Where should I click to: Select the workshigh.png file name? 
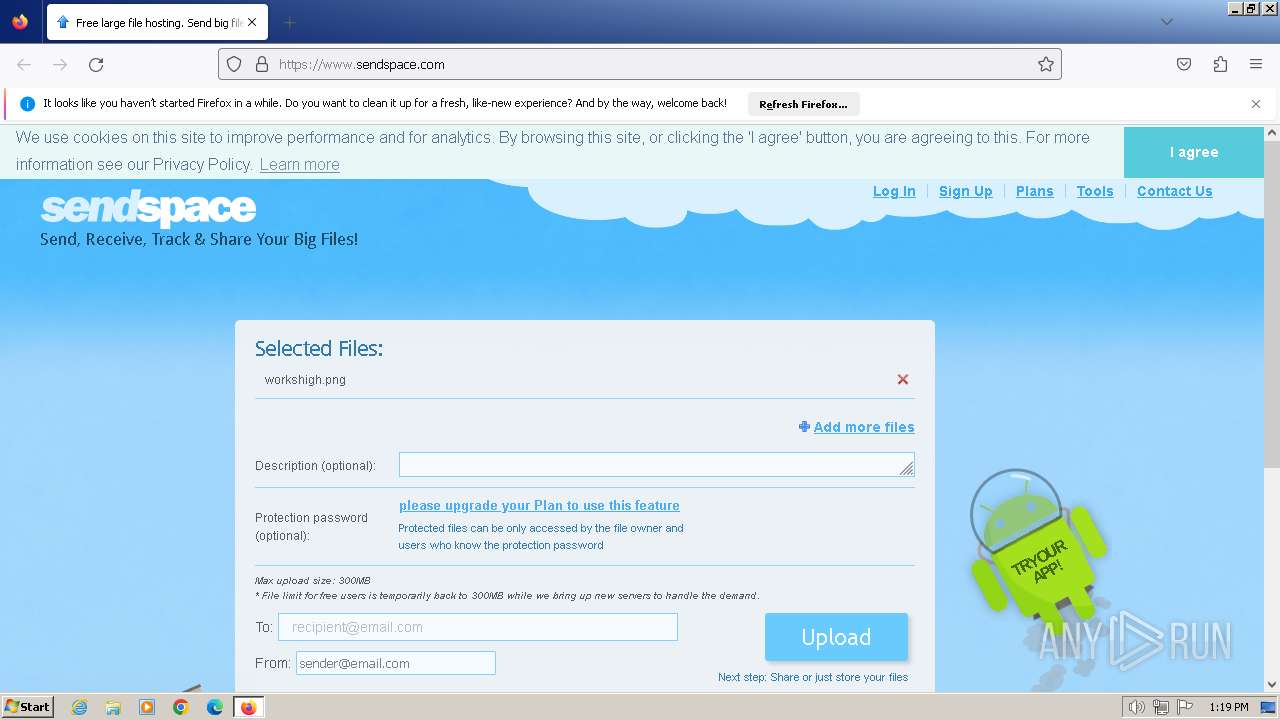(x=305, y=380)
